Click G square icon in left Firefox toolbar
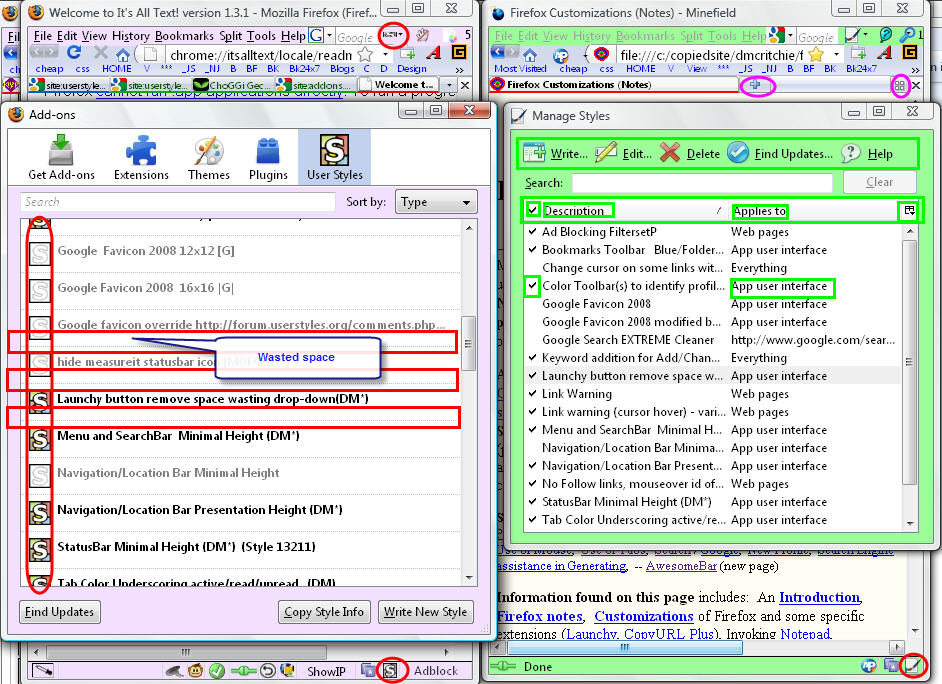Image resolution: width=942 pixels, height=684 pixels. 459,53
